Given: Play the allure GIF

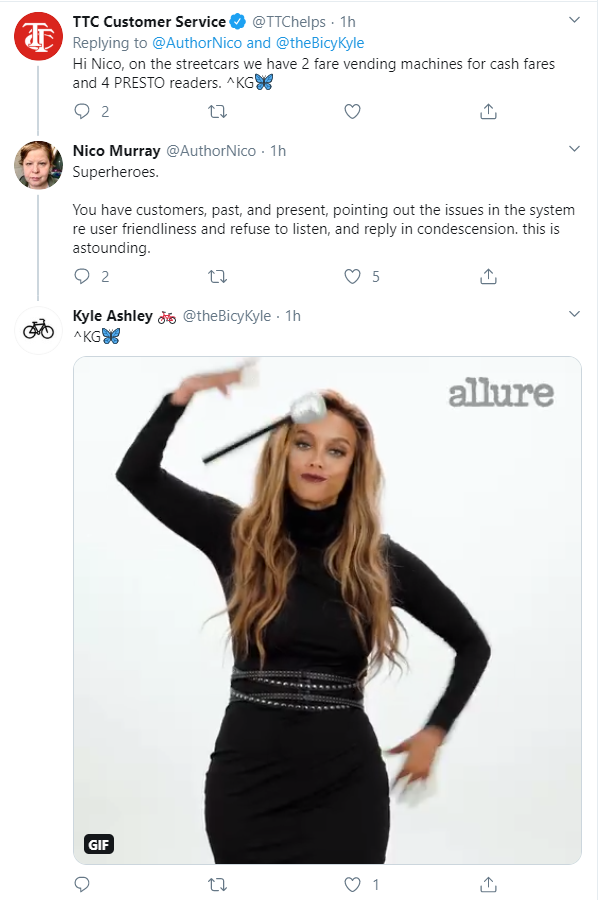Looking at the screenshot, I should [327, 610].
